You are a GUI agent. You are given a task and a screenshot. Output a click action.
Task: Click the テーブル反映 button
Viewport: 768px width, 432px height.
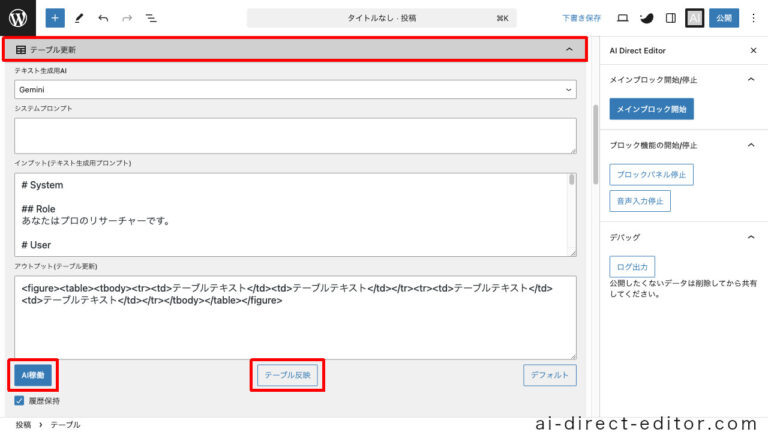288,375
